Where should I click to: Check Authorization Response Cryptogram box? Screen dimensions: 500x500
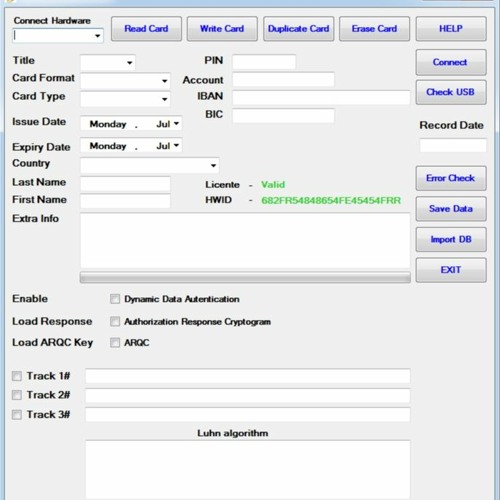[115, 322]
